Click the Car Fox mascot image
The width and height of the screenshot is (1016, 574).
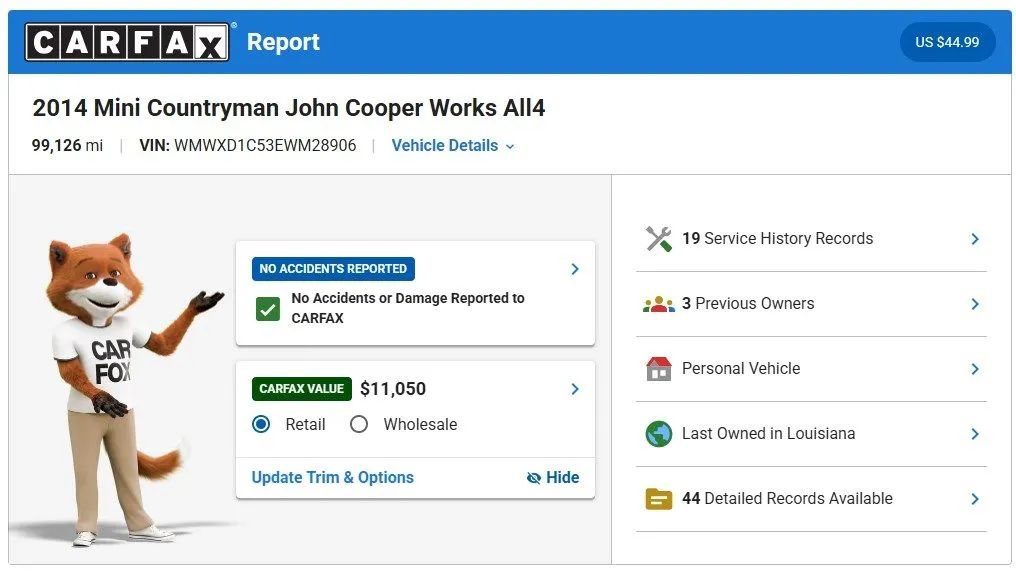pos(123,390)
